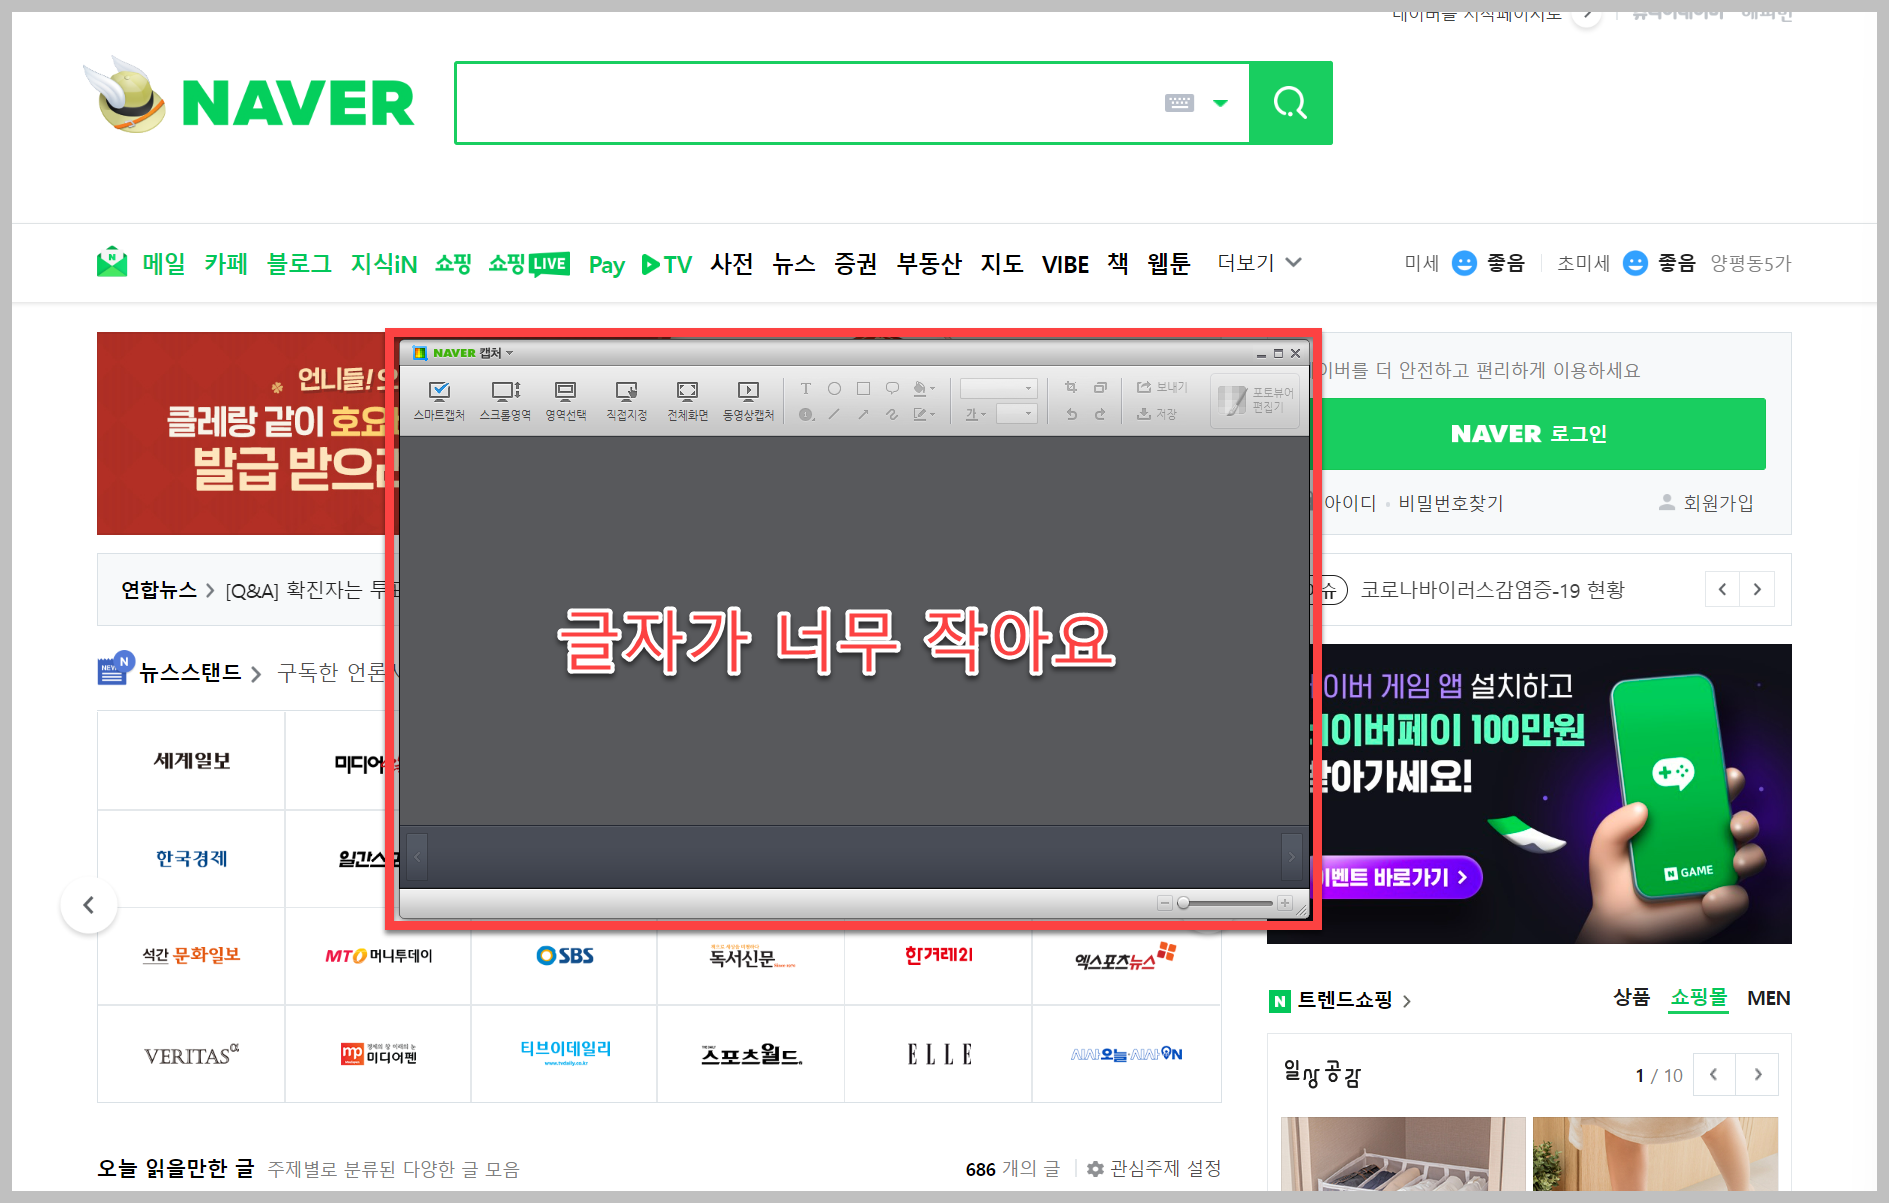Click previous thumbnail arrow in capture strip
Screen dimensions: 1889x1203
point(417,857)
